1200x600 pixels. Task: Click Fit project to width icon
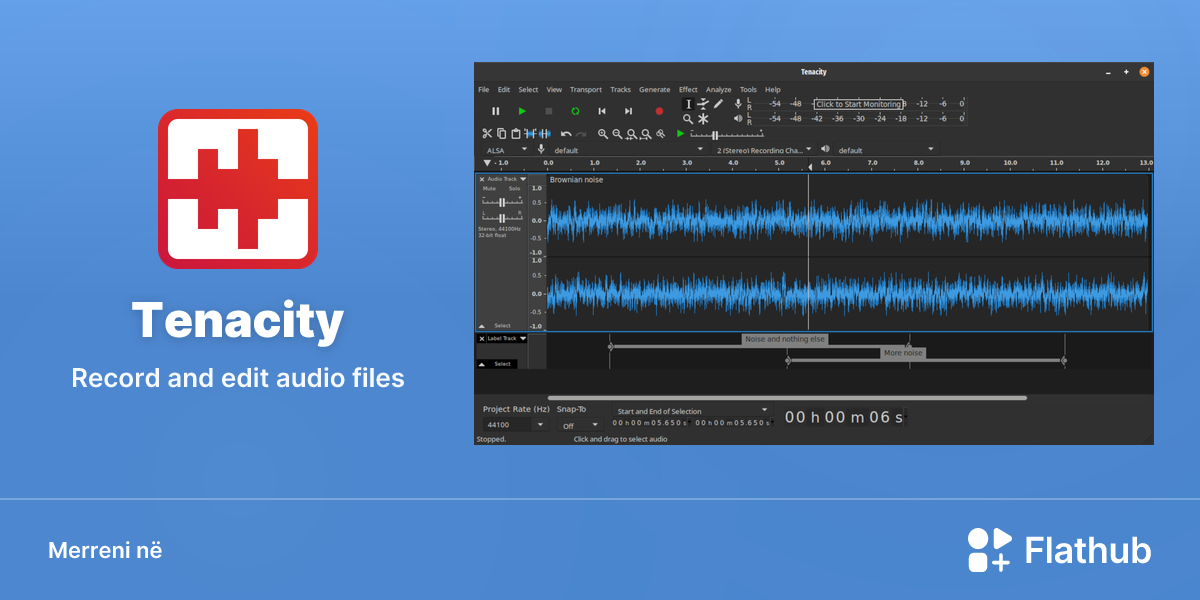coord(646,133)
